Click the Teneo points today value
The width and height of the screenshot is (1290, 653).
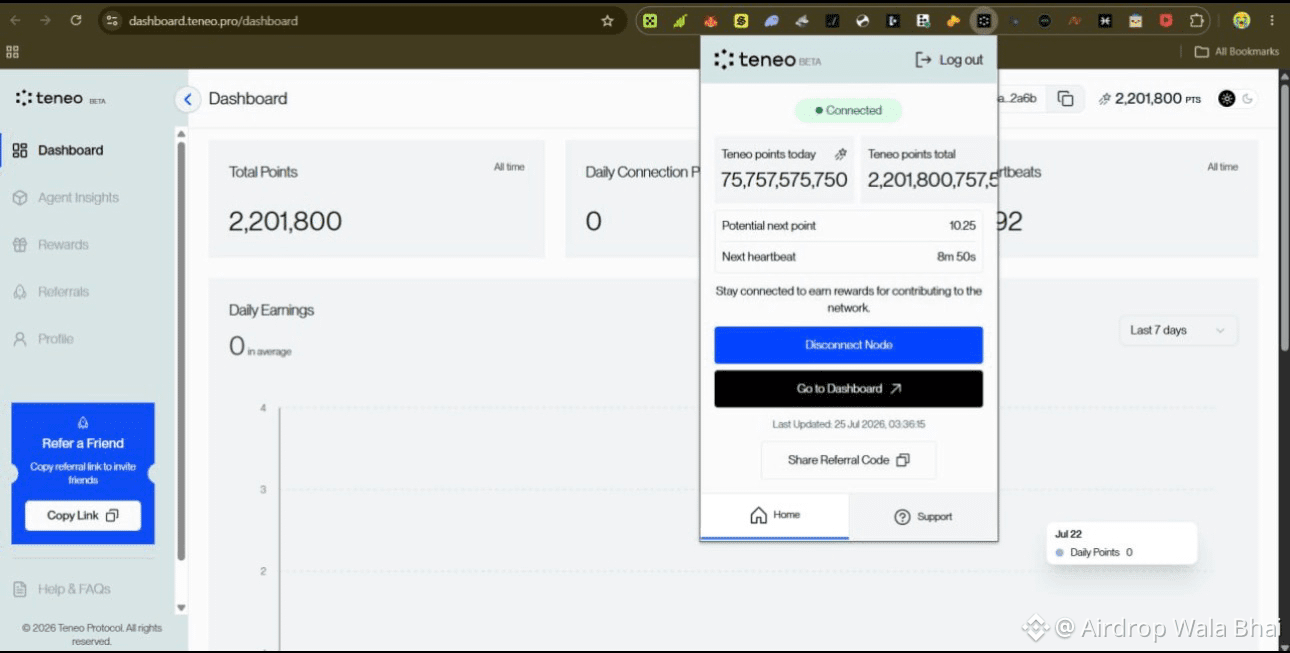pos(784,180)
